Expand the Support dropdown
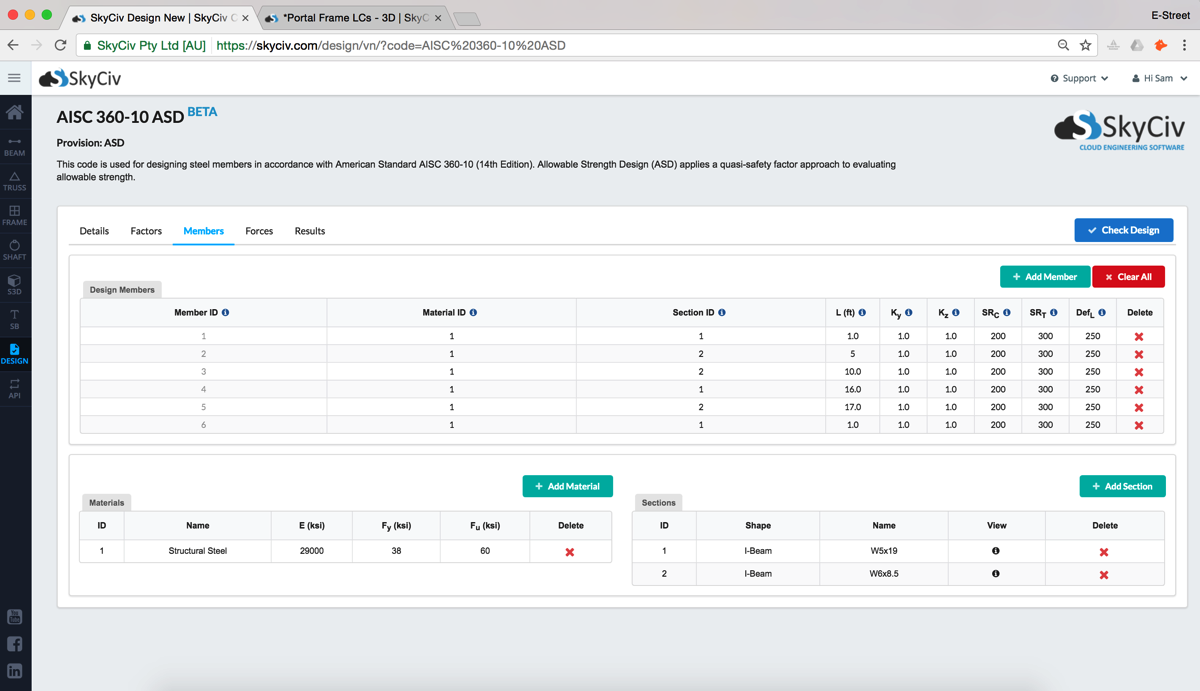The width and height of the screenshot is (1200, 691). [1079, 78]
